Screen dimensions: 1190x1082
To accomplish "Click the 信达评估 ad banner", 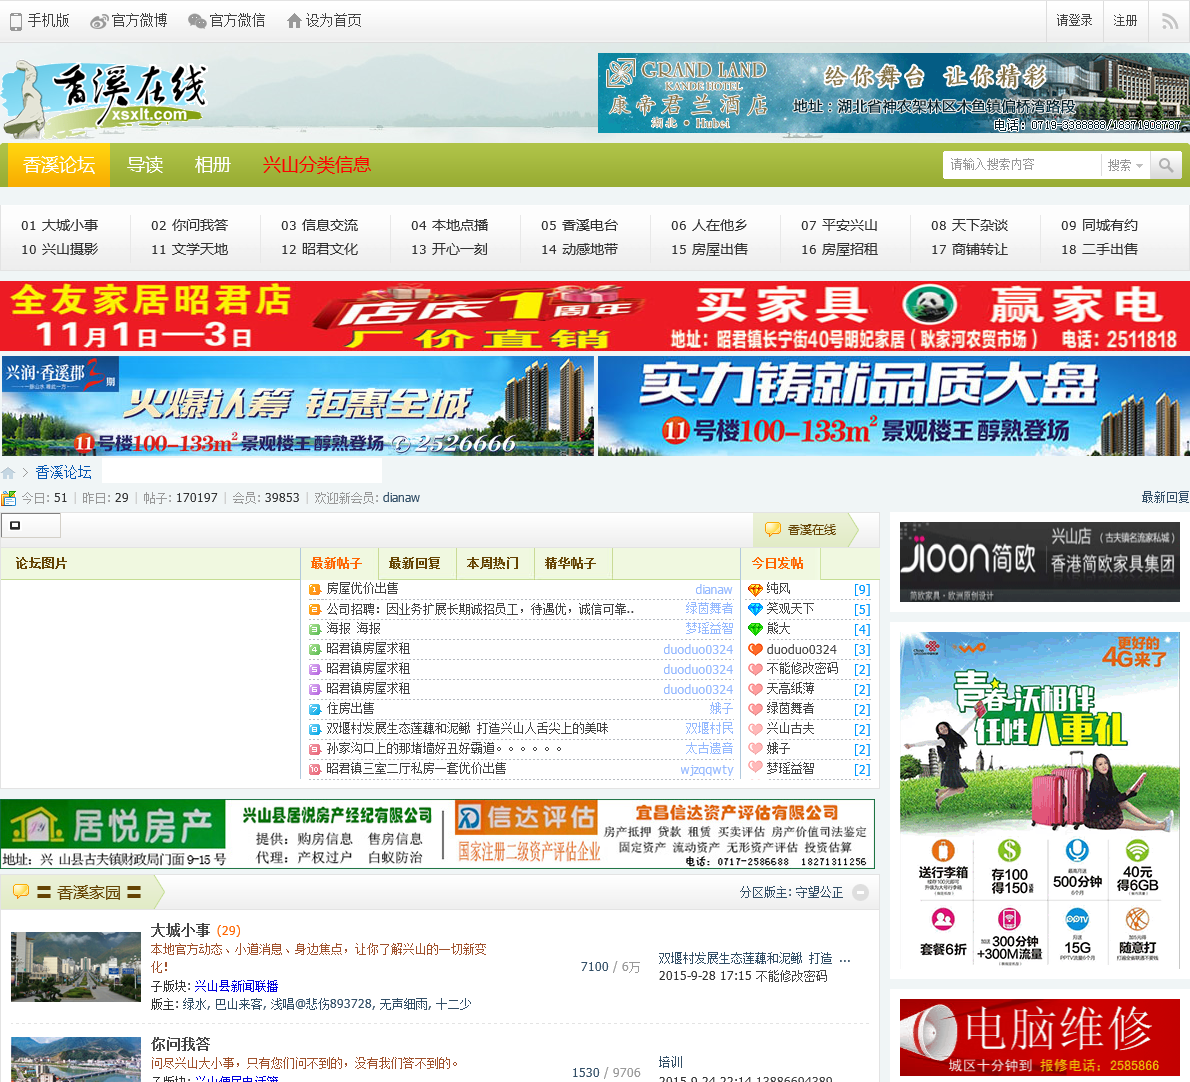I will (665, 834).
